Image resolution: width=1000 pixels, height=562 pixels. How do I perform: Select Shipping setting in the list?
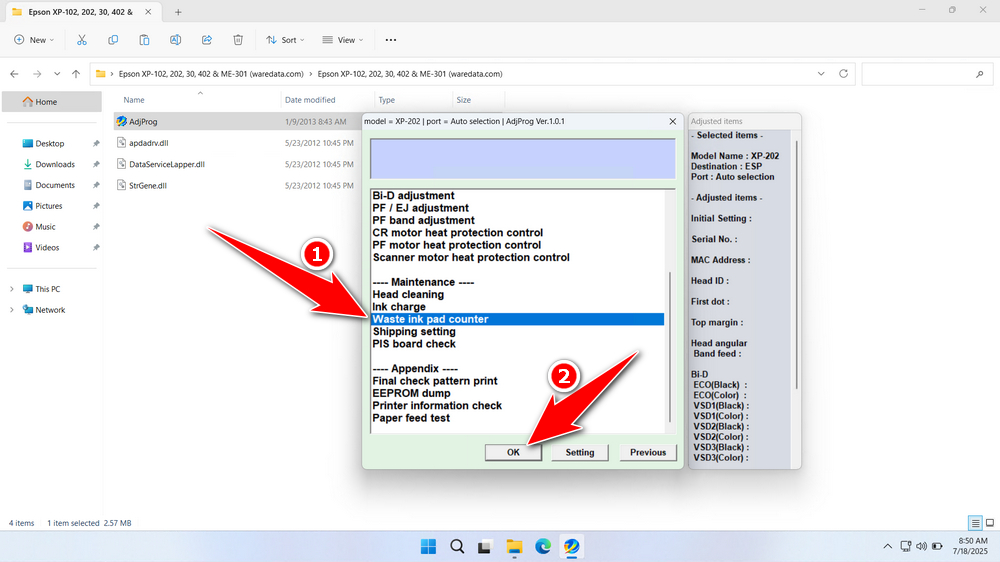coord(414,332)
